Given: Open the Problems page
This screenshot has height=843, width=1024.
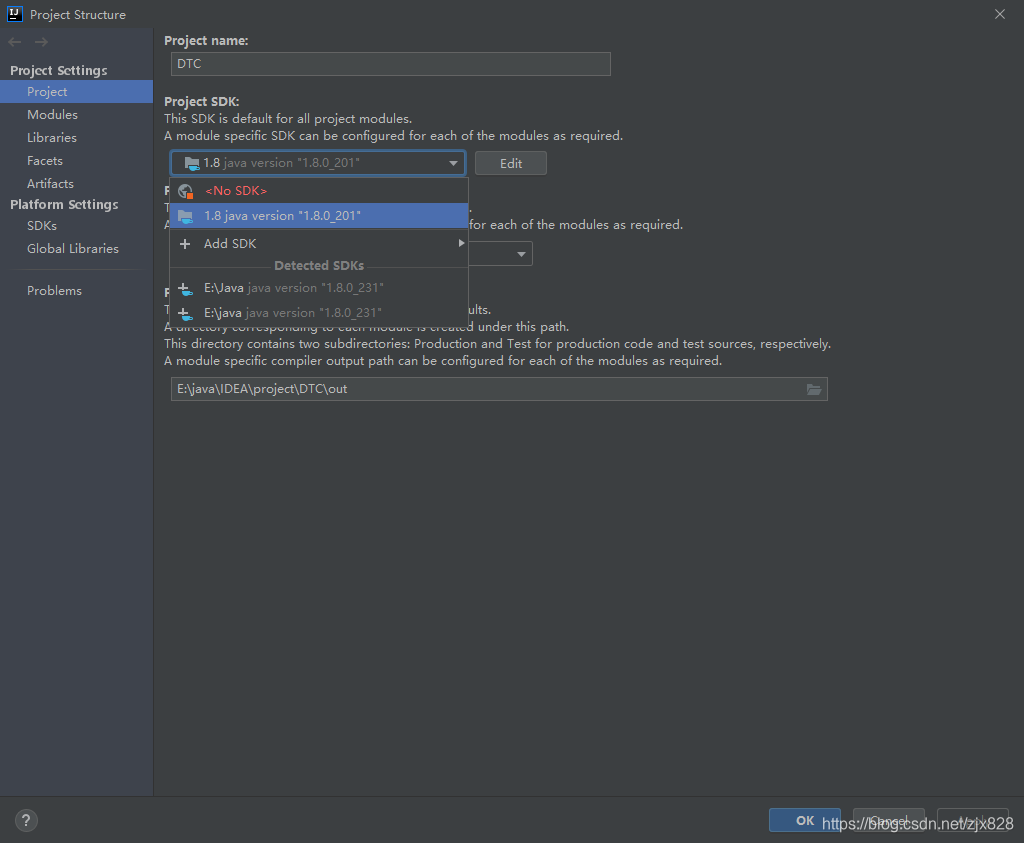Looking at the screenshot, I should [x=76, y=291].
